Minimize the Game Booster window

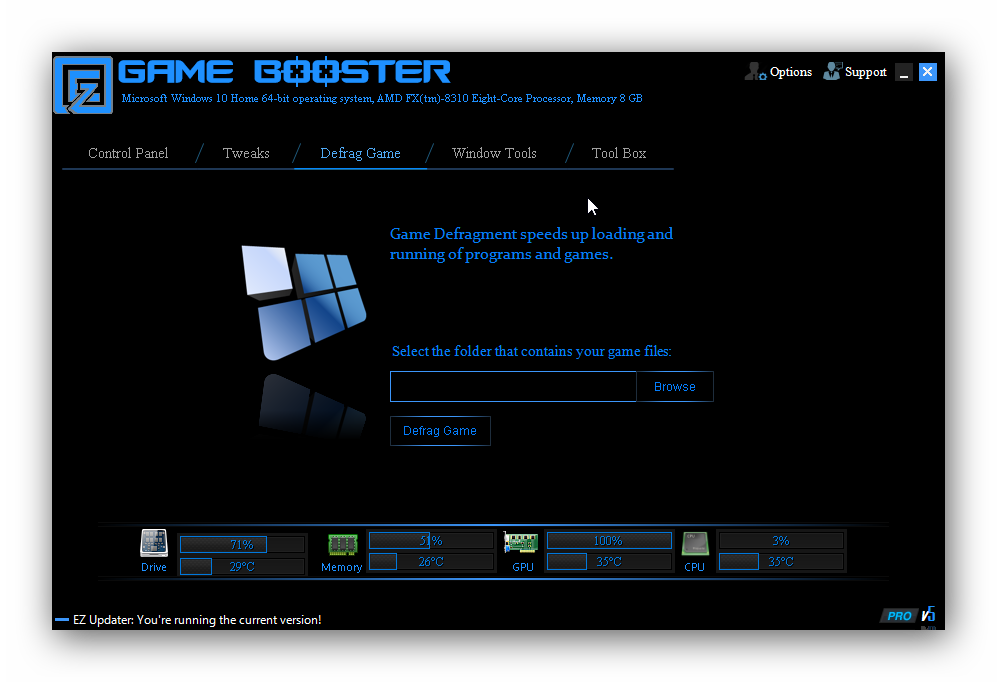pyautogui.click(x=904, y=72)
